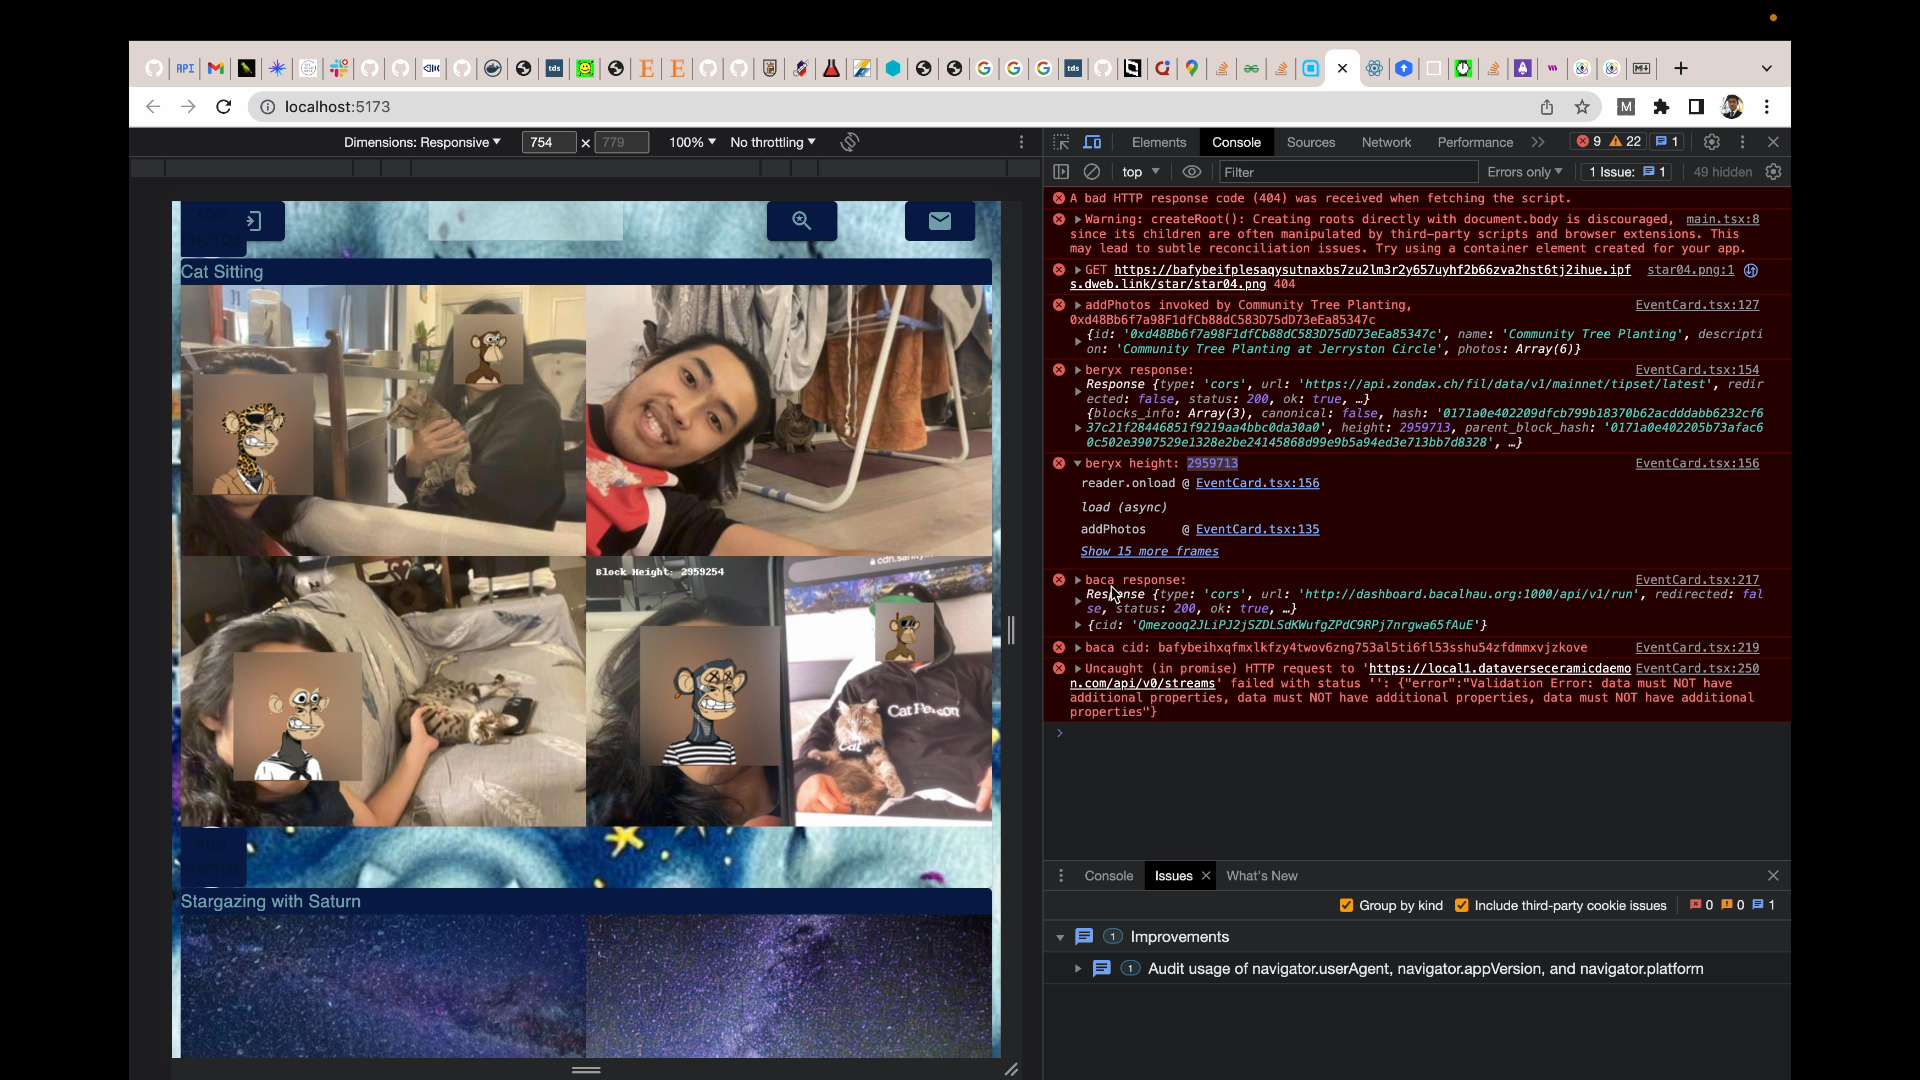This screenshot has width=1920, height=1080.
Task: Click the console Filter input field
Action: pyautogui.click(x=1347, y=172)
